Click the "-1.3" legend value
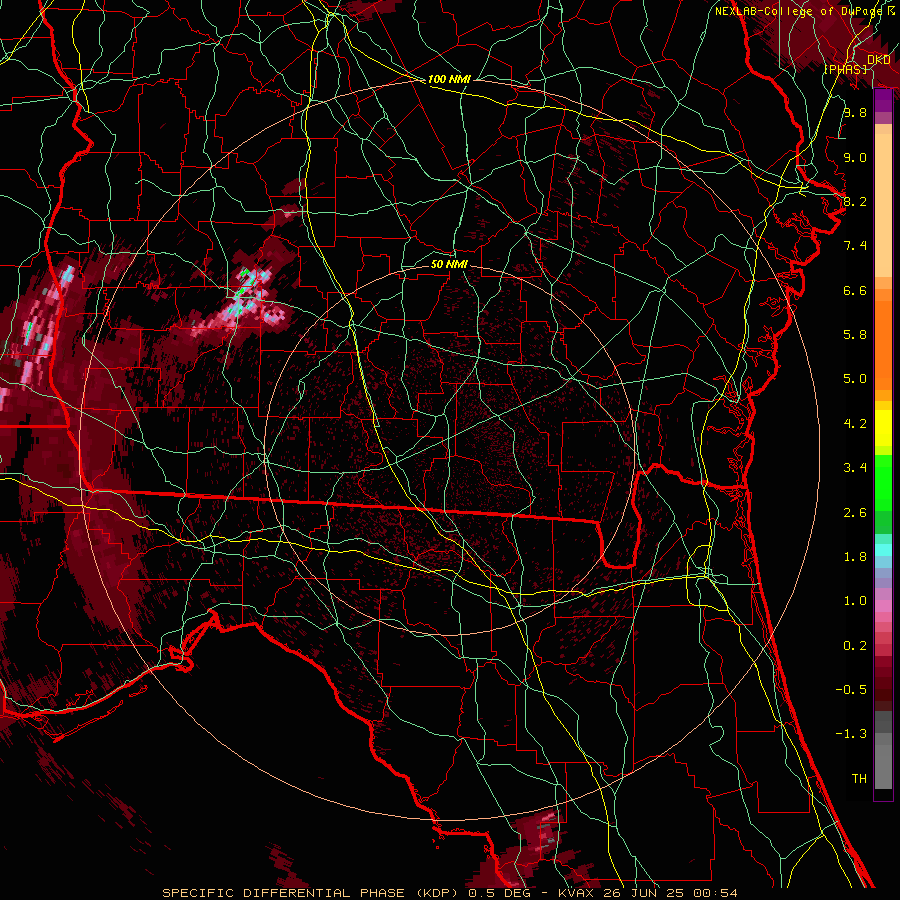This screenshot has height=900, width=900. coord(851,734)
